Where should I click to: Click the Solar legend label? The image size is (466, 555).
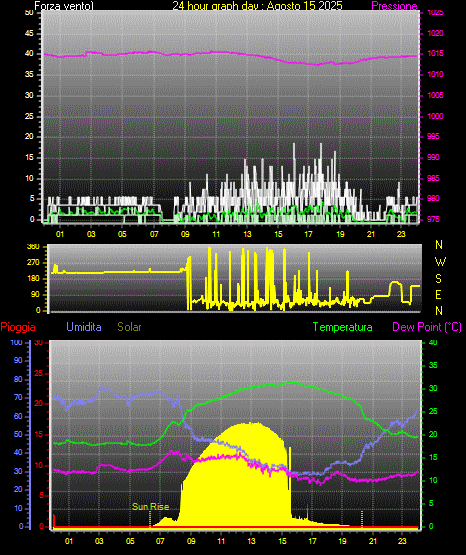click(x=129, y=327)
